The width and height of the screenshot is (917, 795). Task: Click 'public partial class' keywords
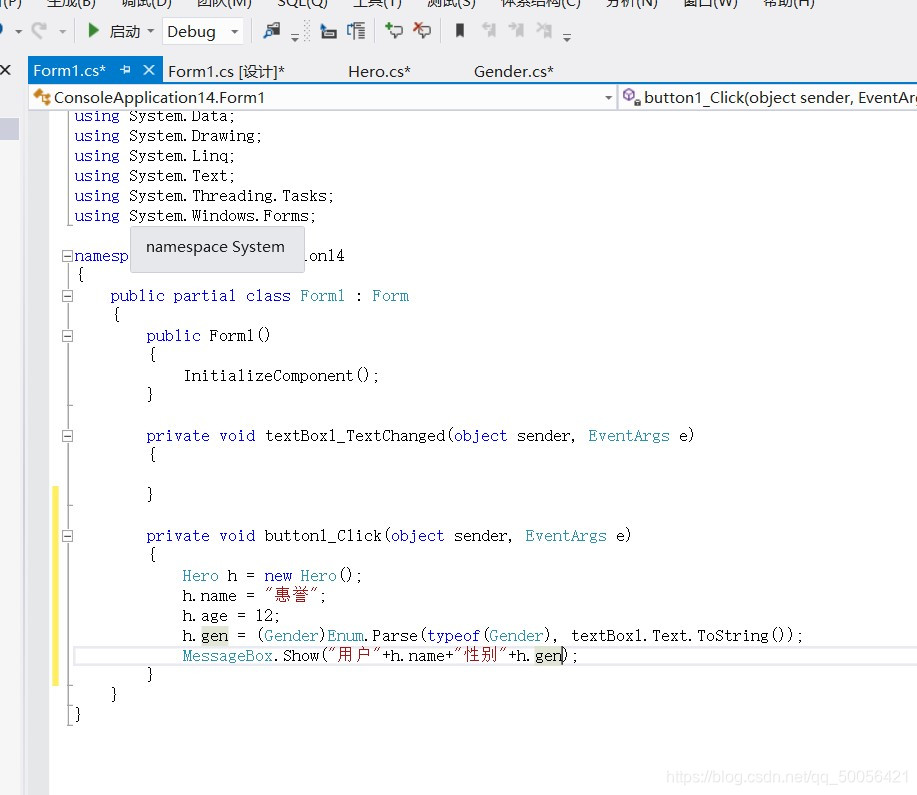[x=201, y=296]
